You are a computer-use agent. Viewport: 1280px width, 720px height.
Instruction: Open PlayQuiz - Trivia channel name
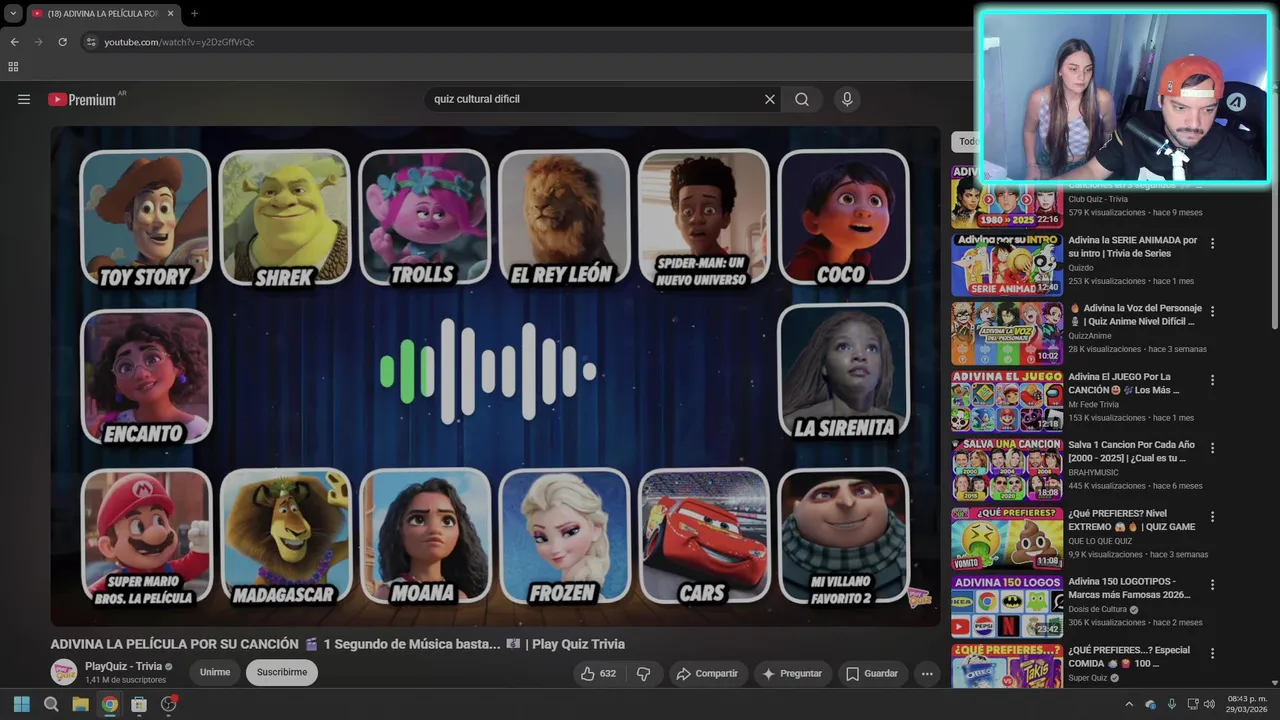[123, 667]
